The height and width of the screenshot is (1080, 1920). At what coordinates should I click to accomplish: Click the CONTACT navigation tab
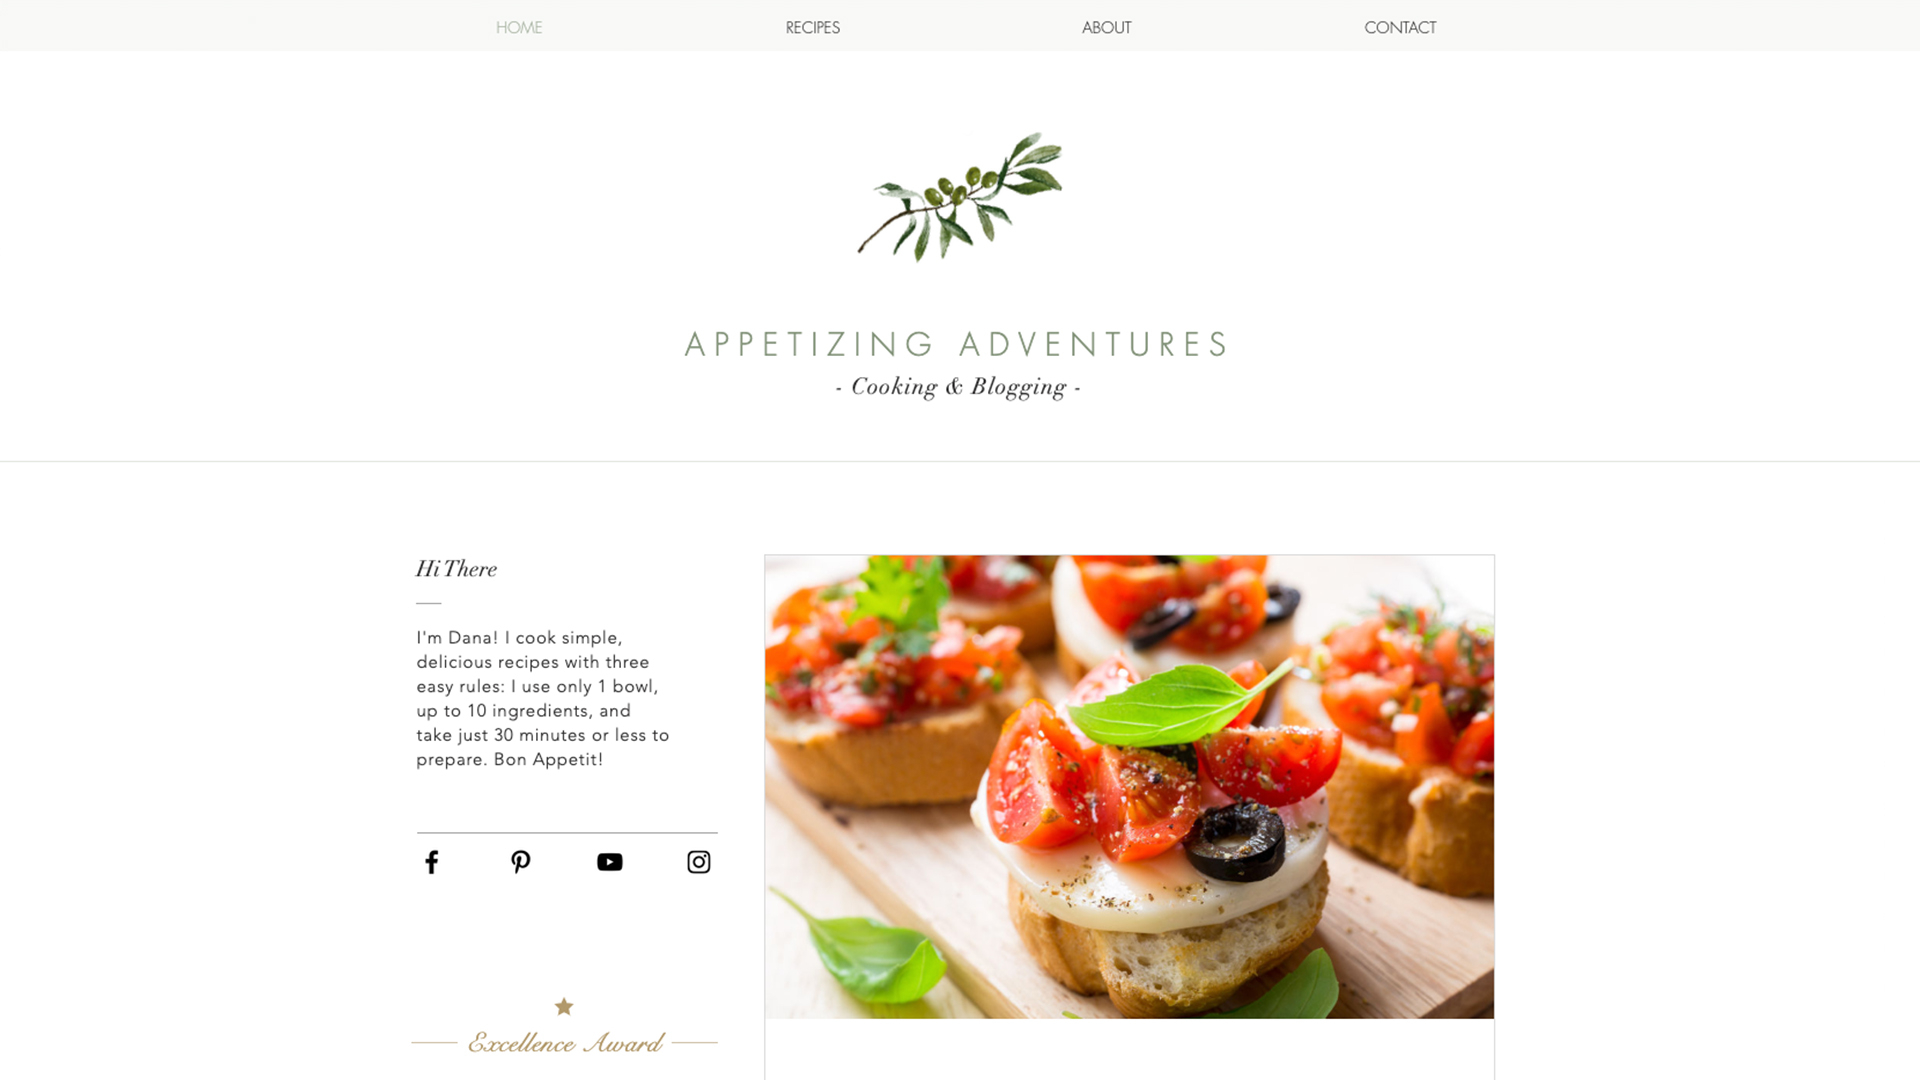1399,28
